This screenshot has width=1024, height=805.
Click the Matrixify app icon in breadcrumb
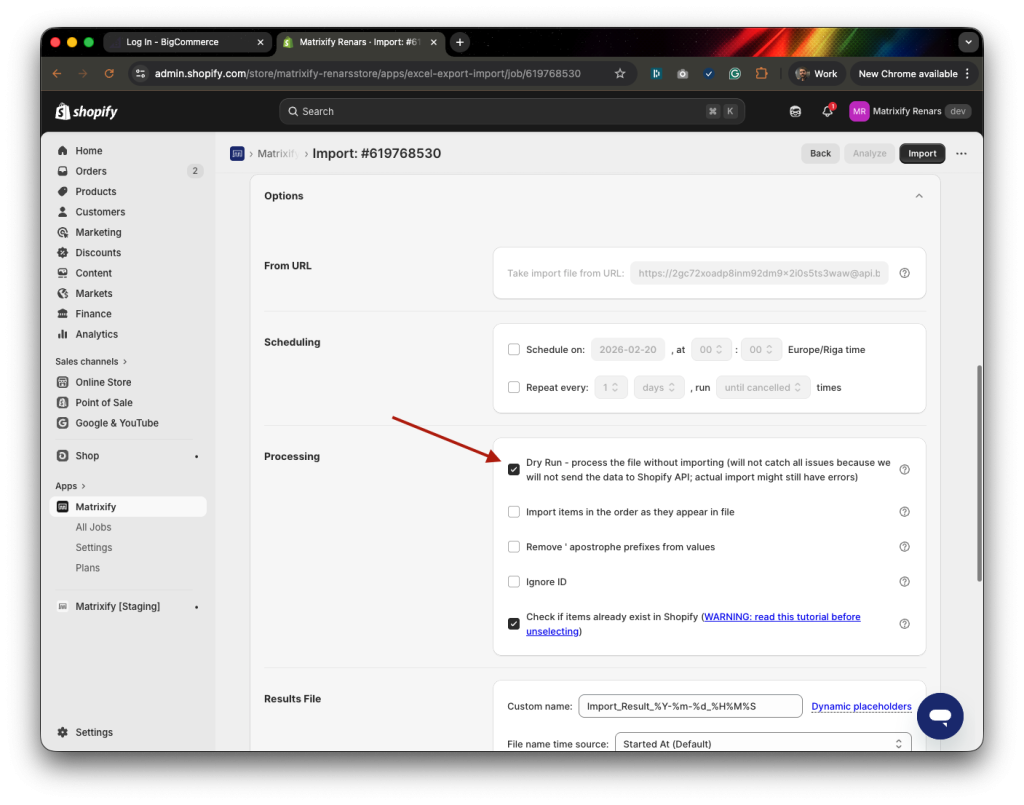237,153
